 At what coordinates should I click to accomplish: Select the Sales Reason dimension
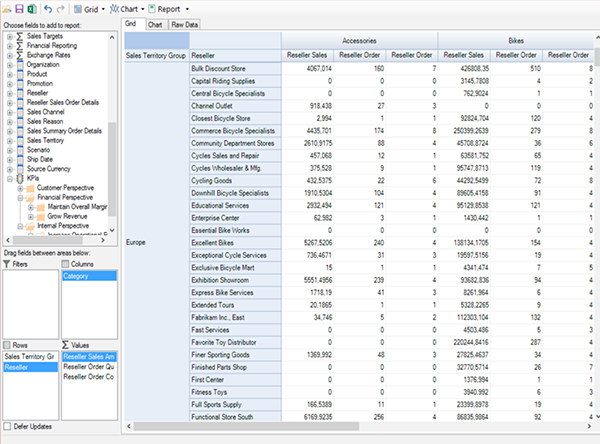(x=45, y=122)
